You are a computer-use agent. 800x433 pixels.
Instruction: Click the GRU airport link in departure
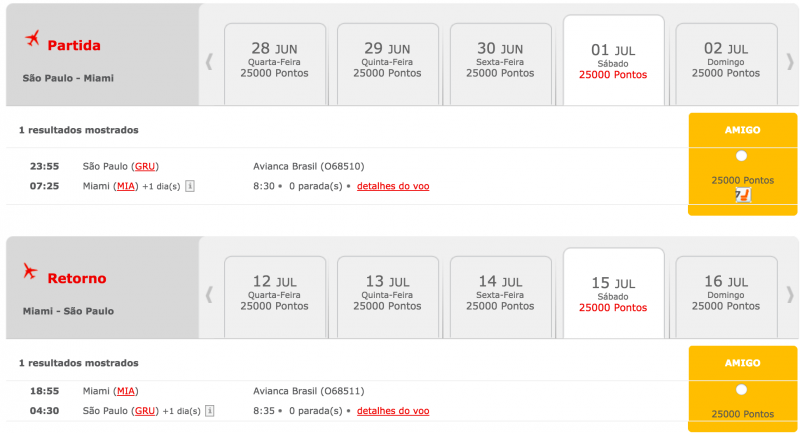[x=146, y=166]
